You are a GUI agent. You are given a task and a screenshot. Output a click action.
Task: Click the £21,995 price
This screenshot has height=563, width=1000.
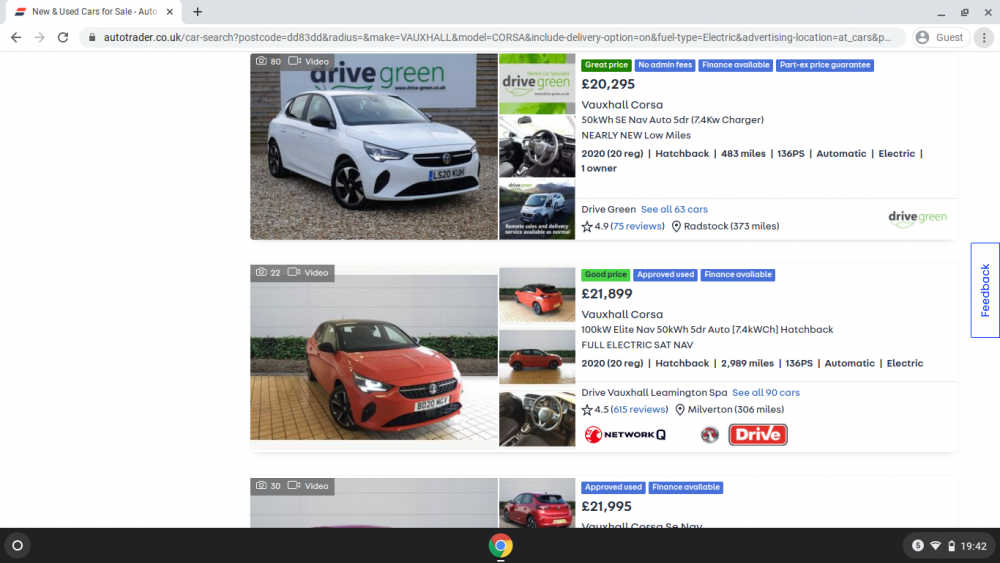coord(606,507)
